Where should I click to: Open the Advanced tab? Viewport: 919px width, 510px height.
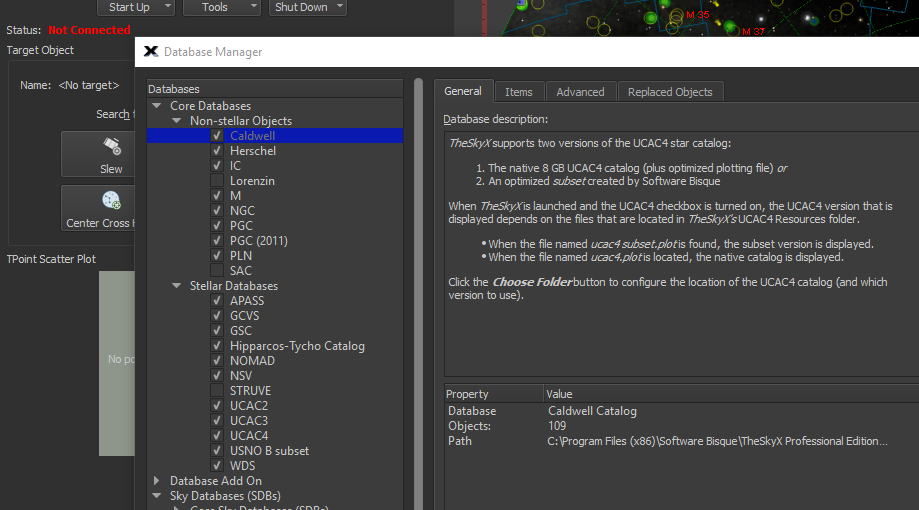[580, 92]
